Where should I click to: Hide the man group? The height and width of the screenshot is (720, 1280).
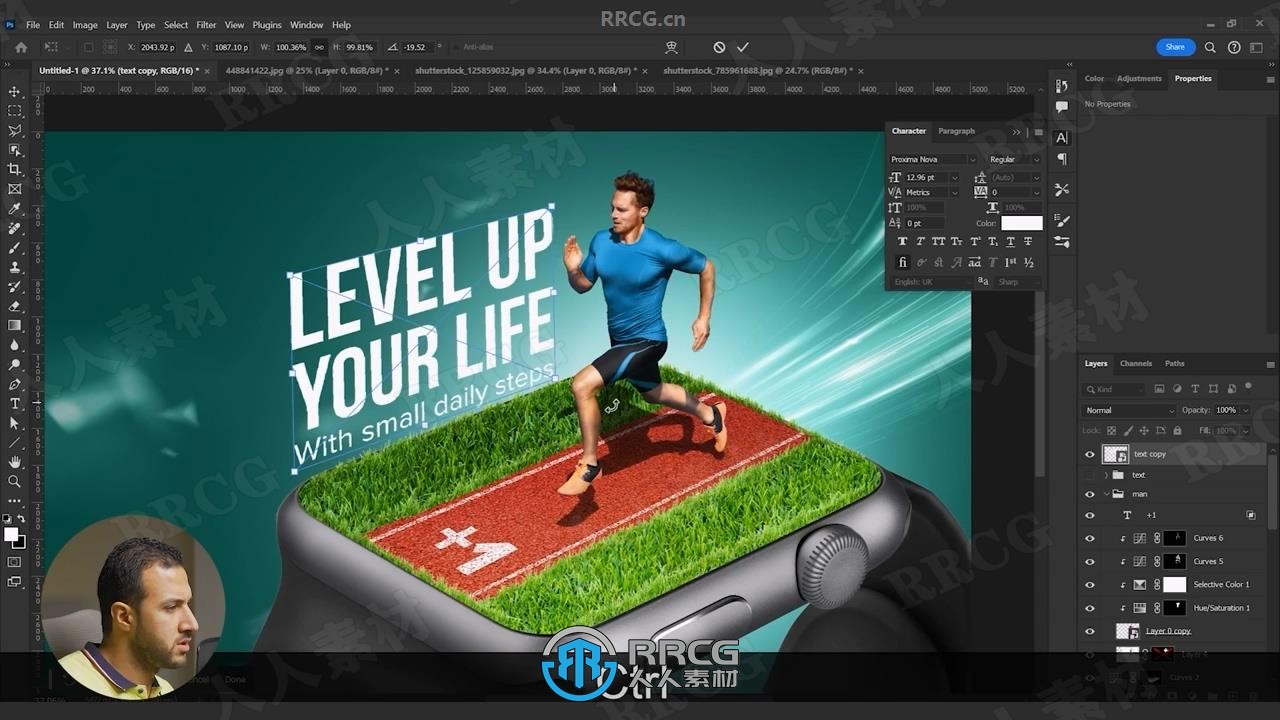(x=1090, y=494)
